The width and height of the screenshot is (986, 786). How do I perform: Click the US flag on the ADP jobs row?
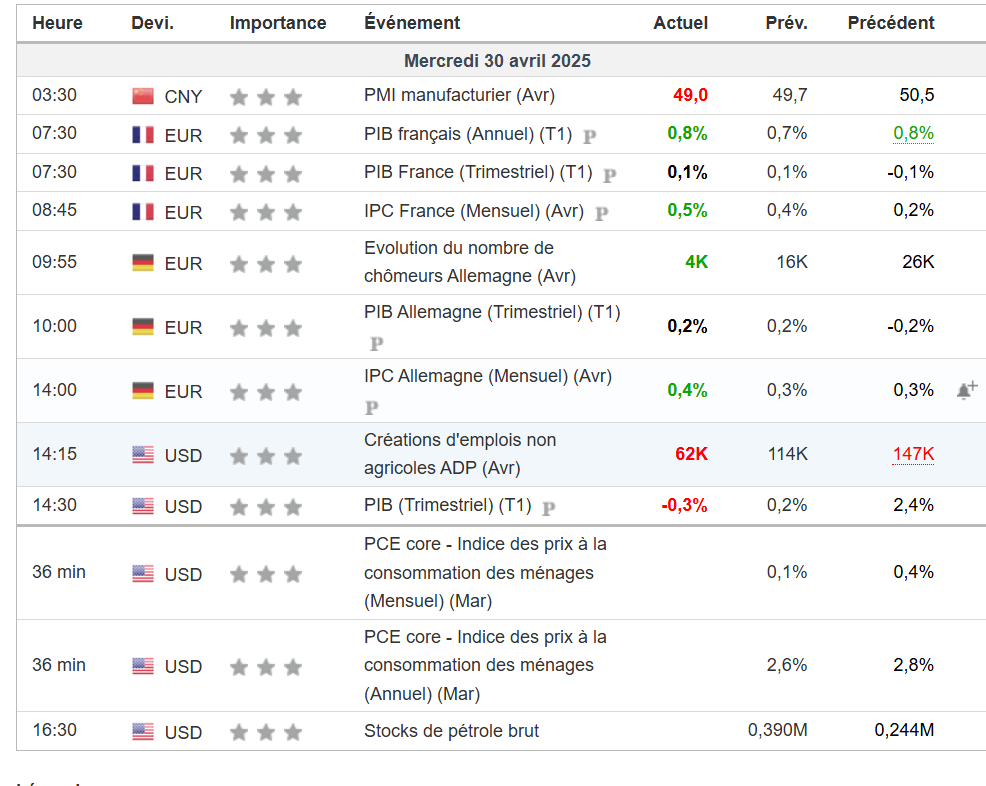(x=143, y=455)
